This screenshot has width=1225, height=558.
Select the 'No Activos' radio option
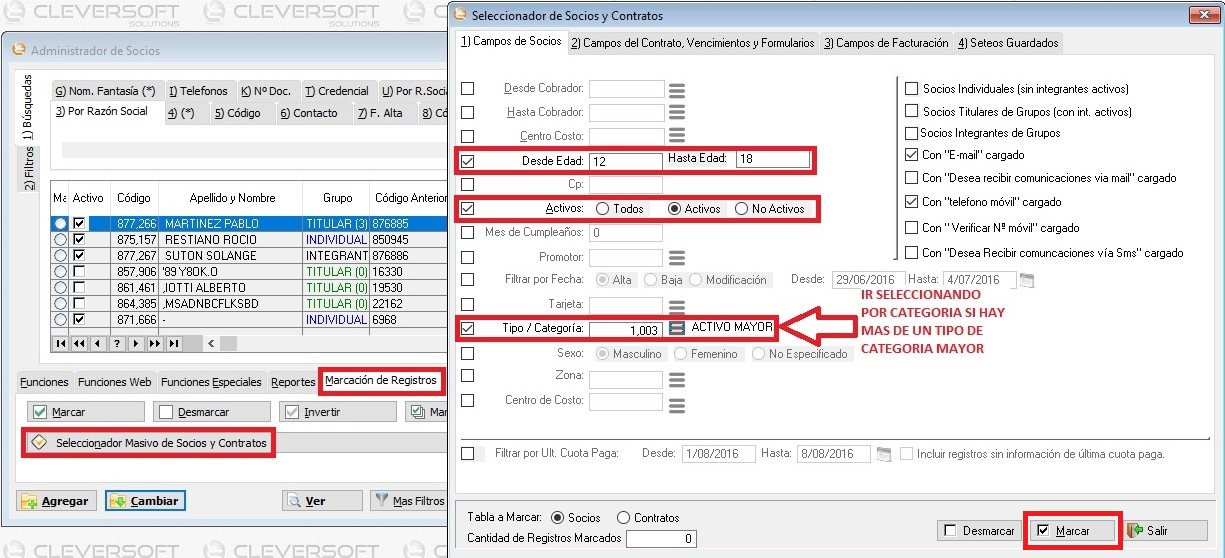[741, 209]
